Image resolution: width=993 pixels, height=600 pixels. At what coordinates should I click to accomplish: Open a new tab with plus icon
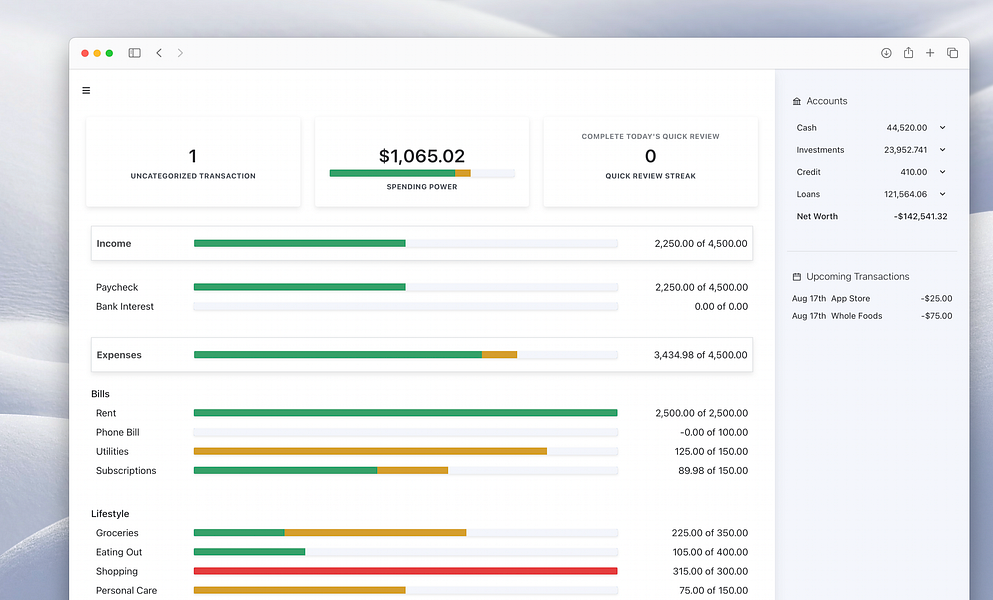pos(930,53)
